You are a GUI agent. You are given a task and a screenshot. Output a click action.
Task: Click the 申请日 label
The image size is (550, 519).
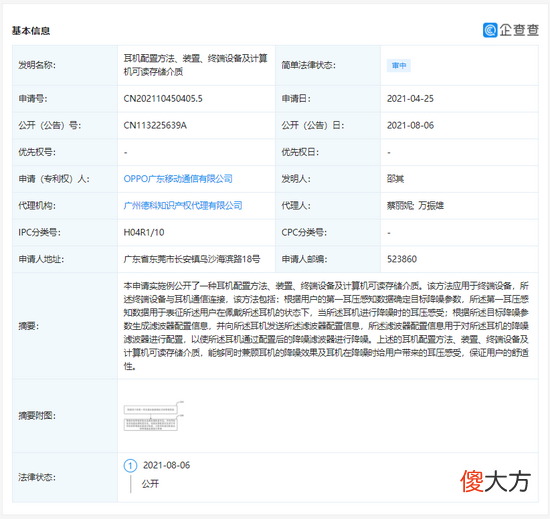(296, 99)
